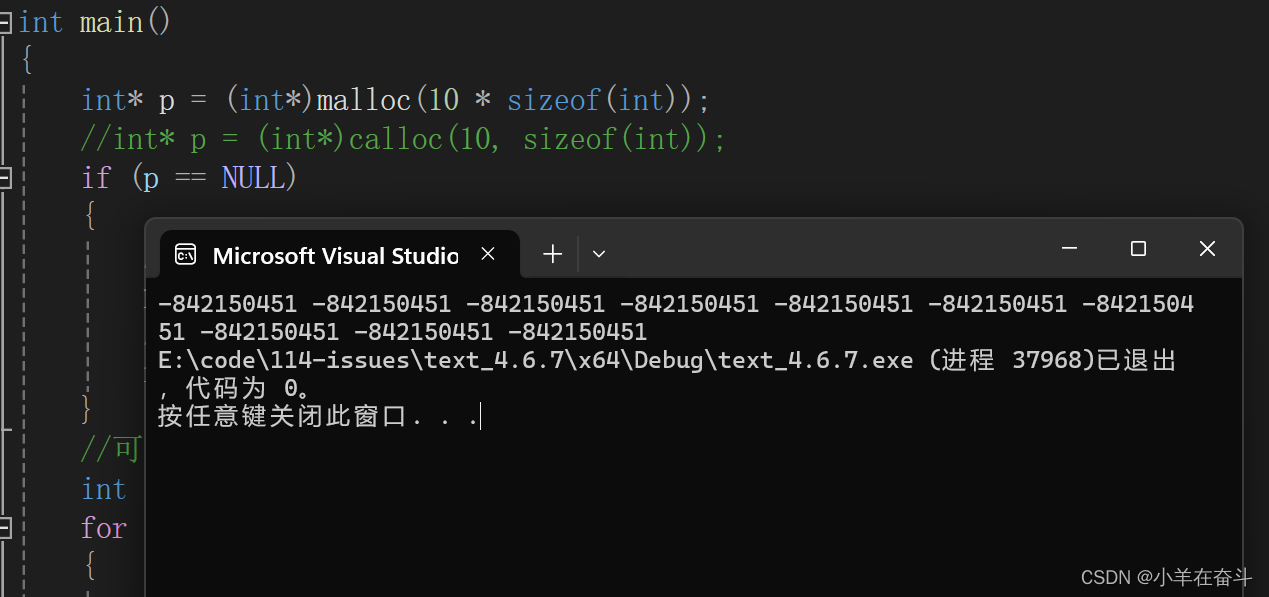Open a new console tab with plus
Viewport: 1269px width, 597px height.
tap(552, 254)
